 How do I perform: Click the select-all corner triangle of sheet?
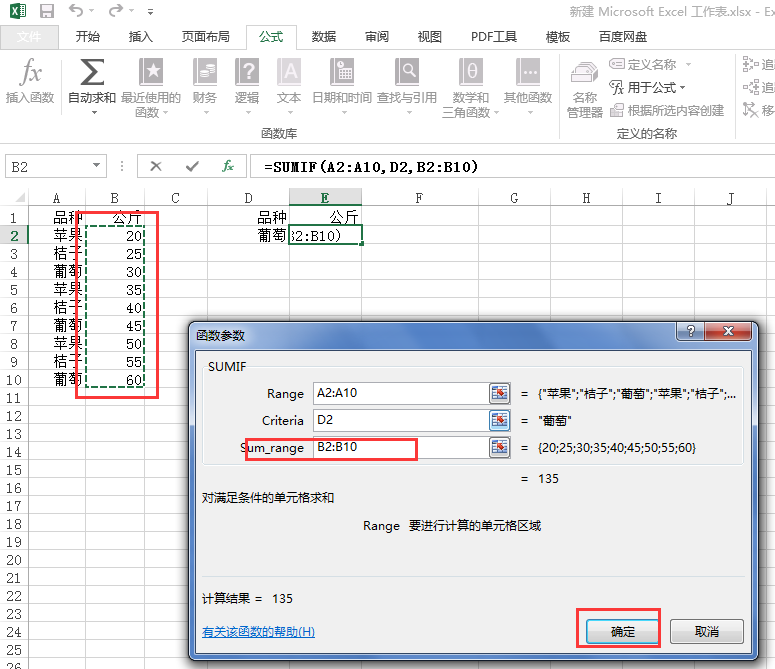click(x=20, y=198)
